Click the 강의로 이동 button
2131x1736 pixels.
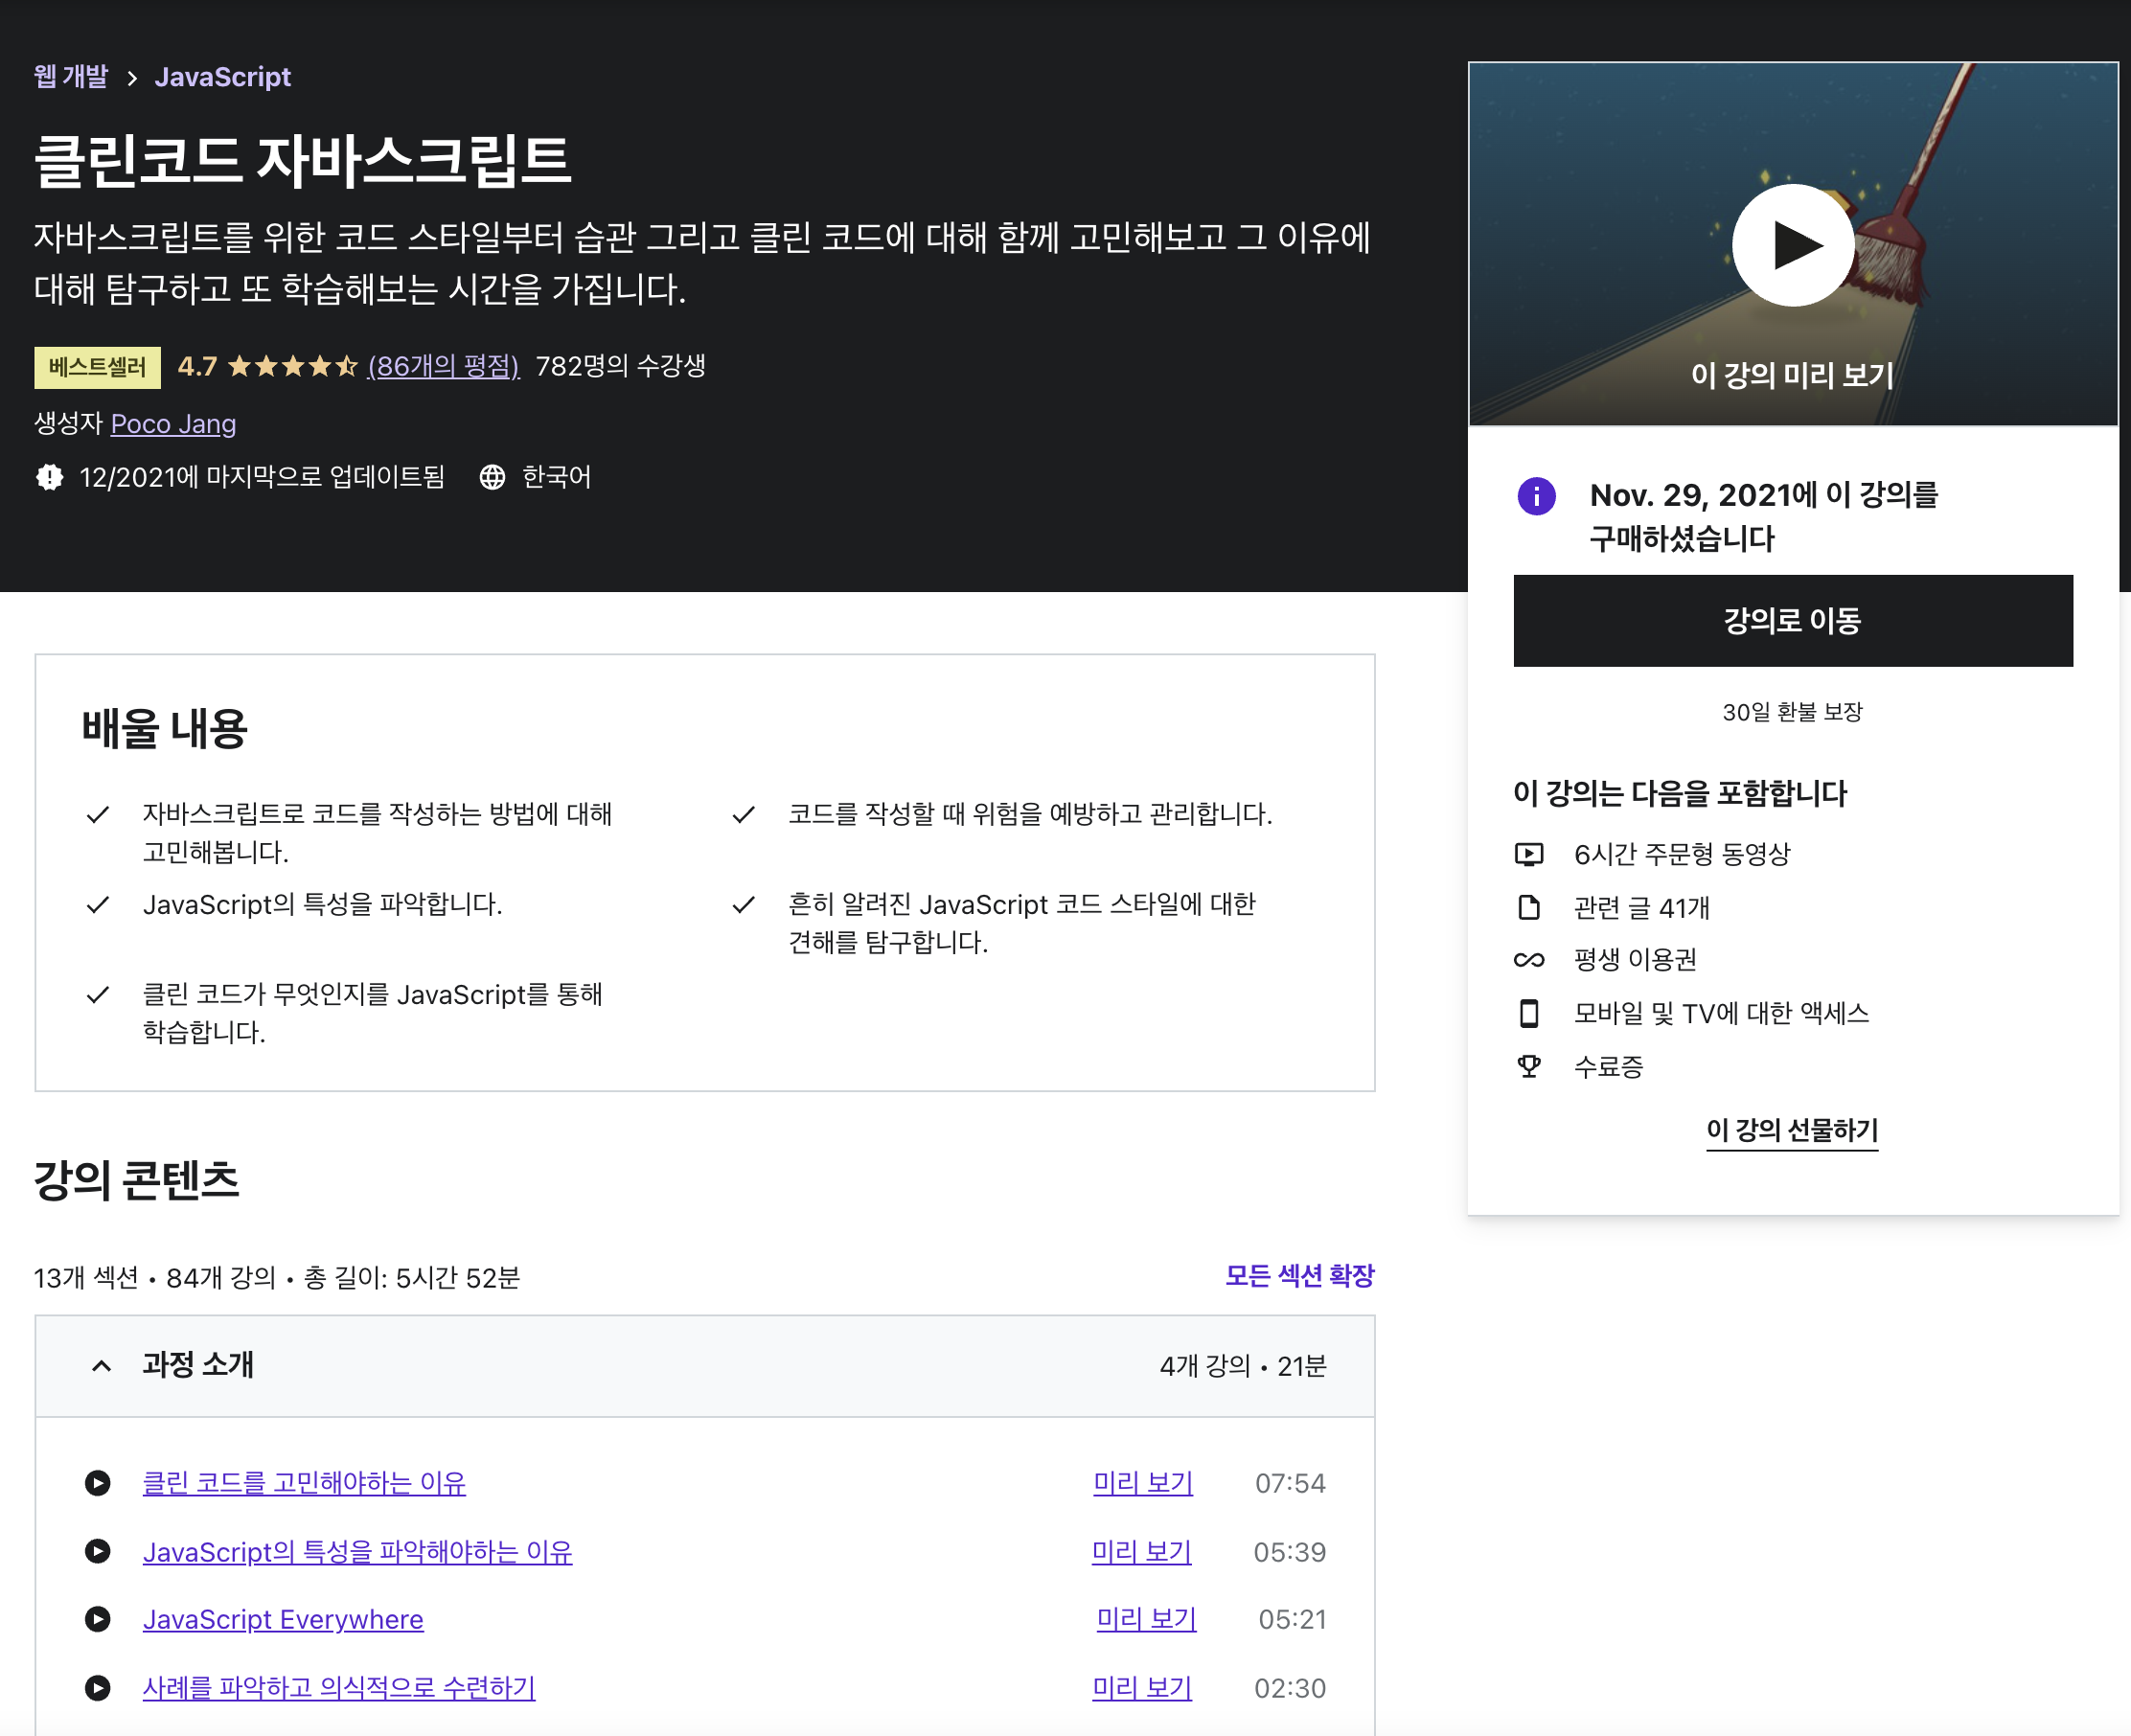pyautogui.click(x=1791, y=621)
